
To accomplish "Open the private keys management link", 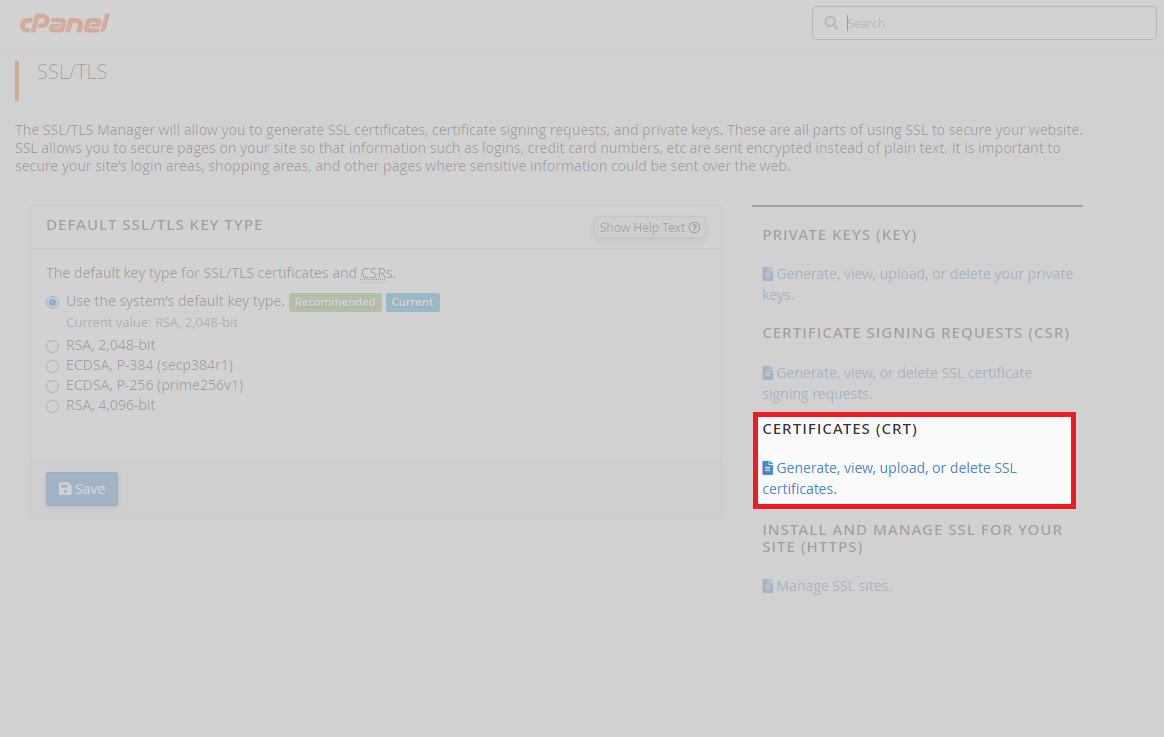I will (918, 284).
